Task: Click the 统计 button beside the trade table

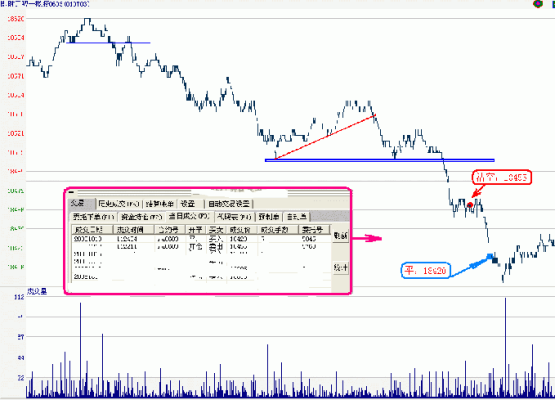Action: pyautogui.click(x=341, y=268)
